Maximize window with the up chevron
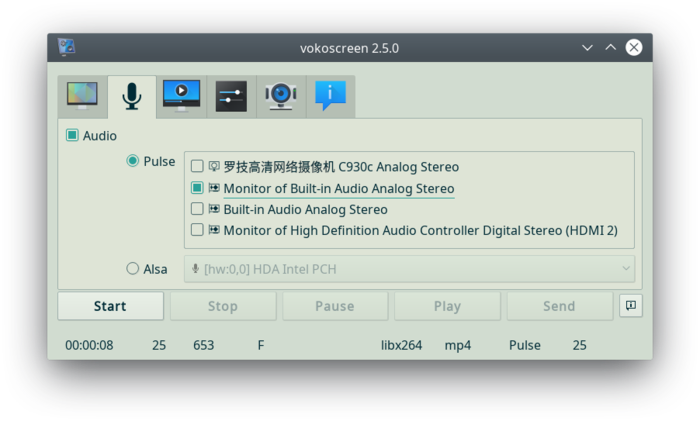The width and height of the screenshot is (700, 421). tap(610, 47)
